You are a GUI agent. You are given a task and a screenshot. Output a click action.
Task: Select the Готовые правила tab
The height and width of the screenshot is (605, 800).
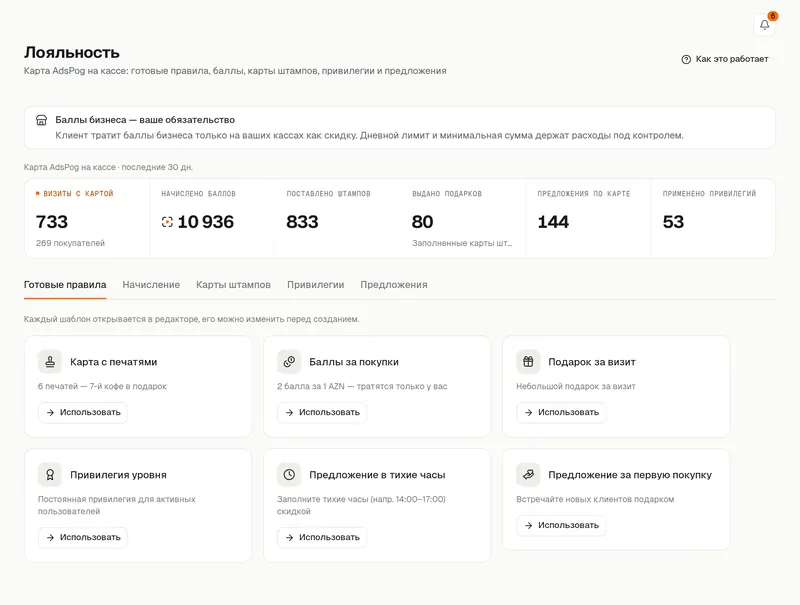(65, 285)
